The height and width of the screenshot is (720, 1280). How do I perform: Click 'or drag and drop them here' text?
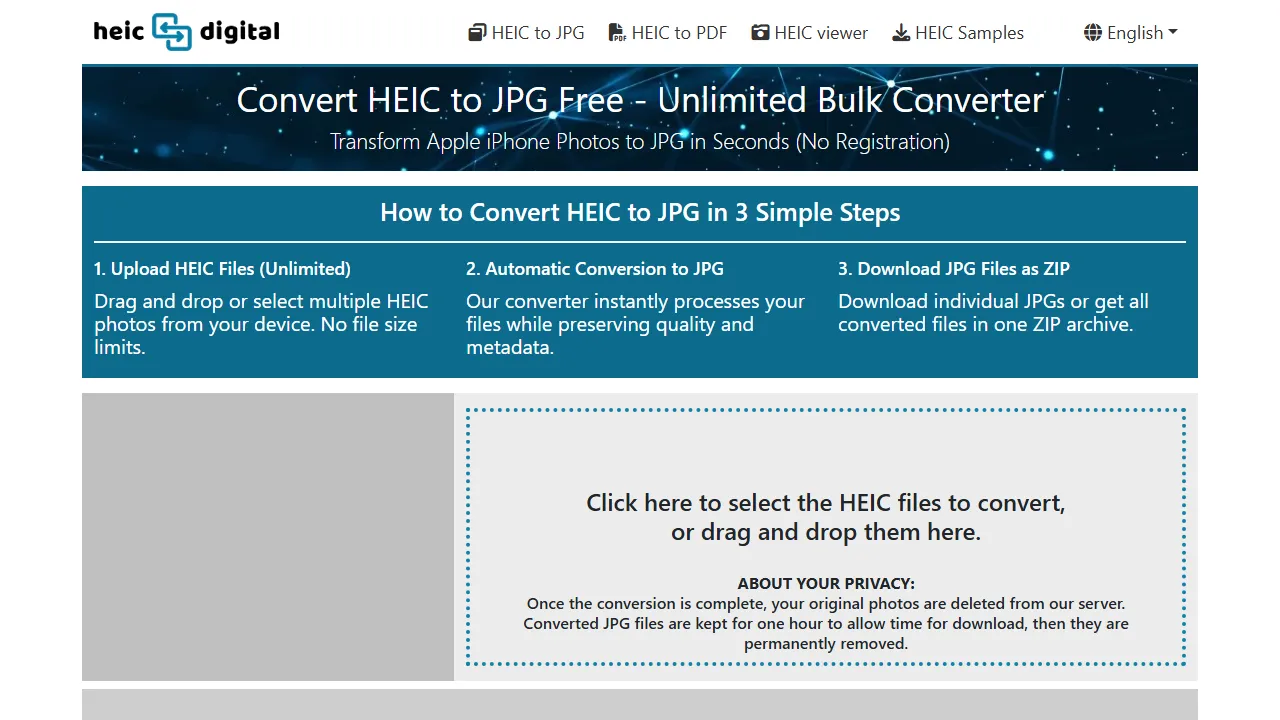[x=826, y=532]
